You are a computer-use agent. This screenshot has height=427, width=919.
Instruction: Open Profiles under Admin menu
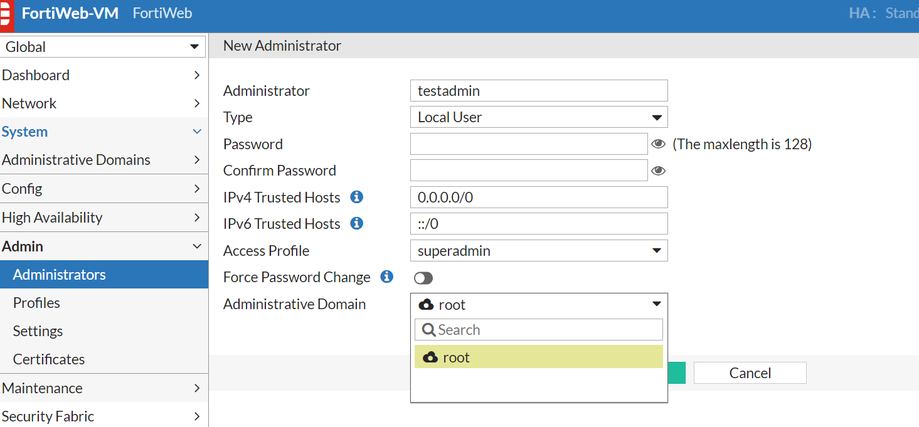click(x=37, y=303)
